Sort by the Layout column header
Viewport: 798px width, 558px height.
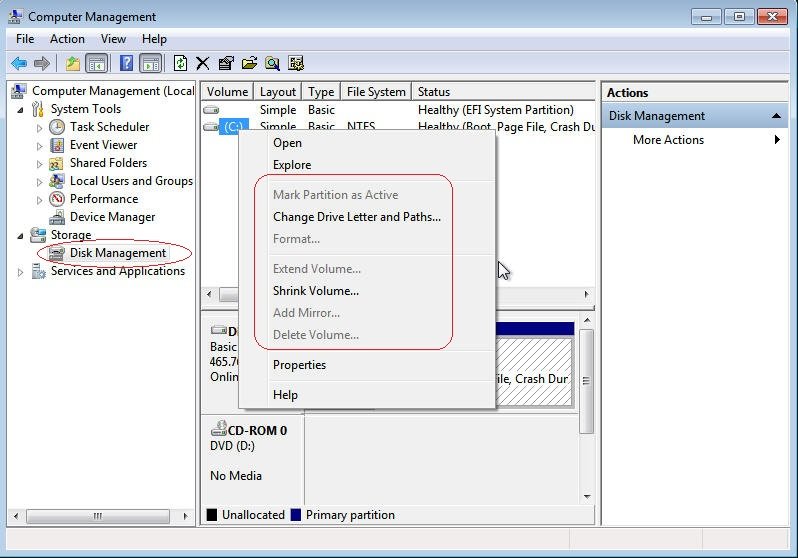277,92
